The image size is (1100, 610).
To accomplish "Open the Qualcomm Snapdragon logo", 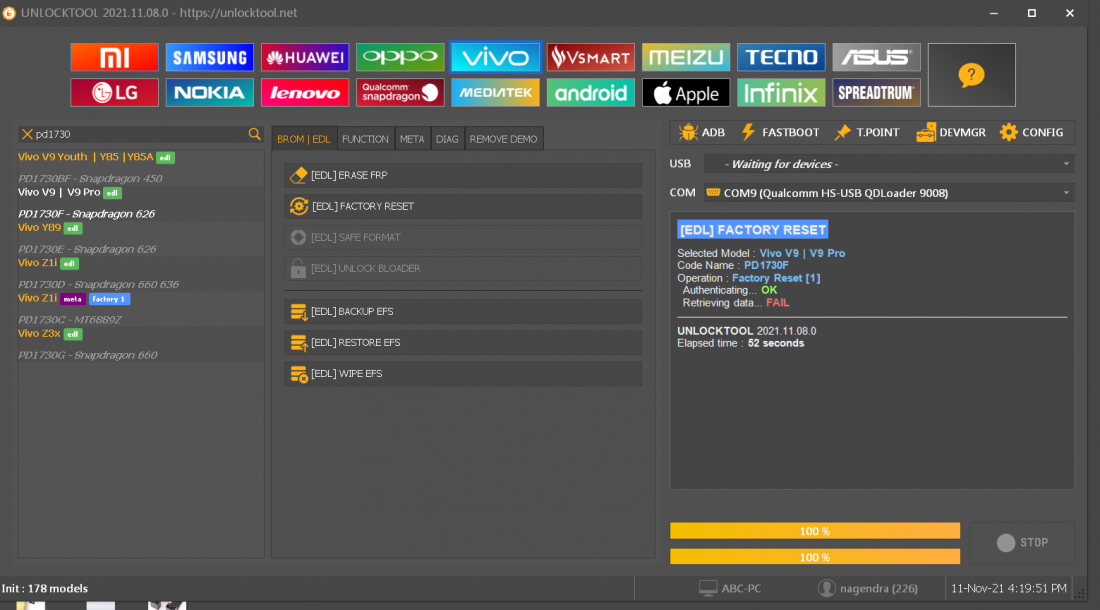I will click(400, 93).
